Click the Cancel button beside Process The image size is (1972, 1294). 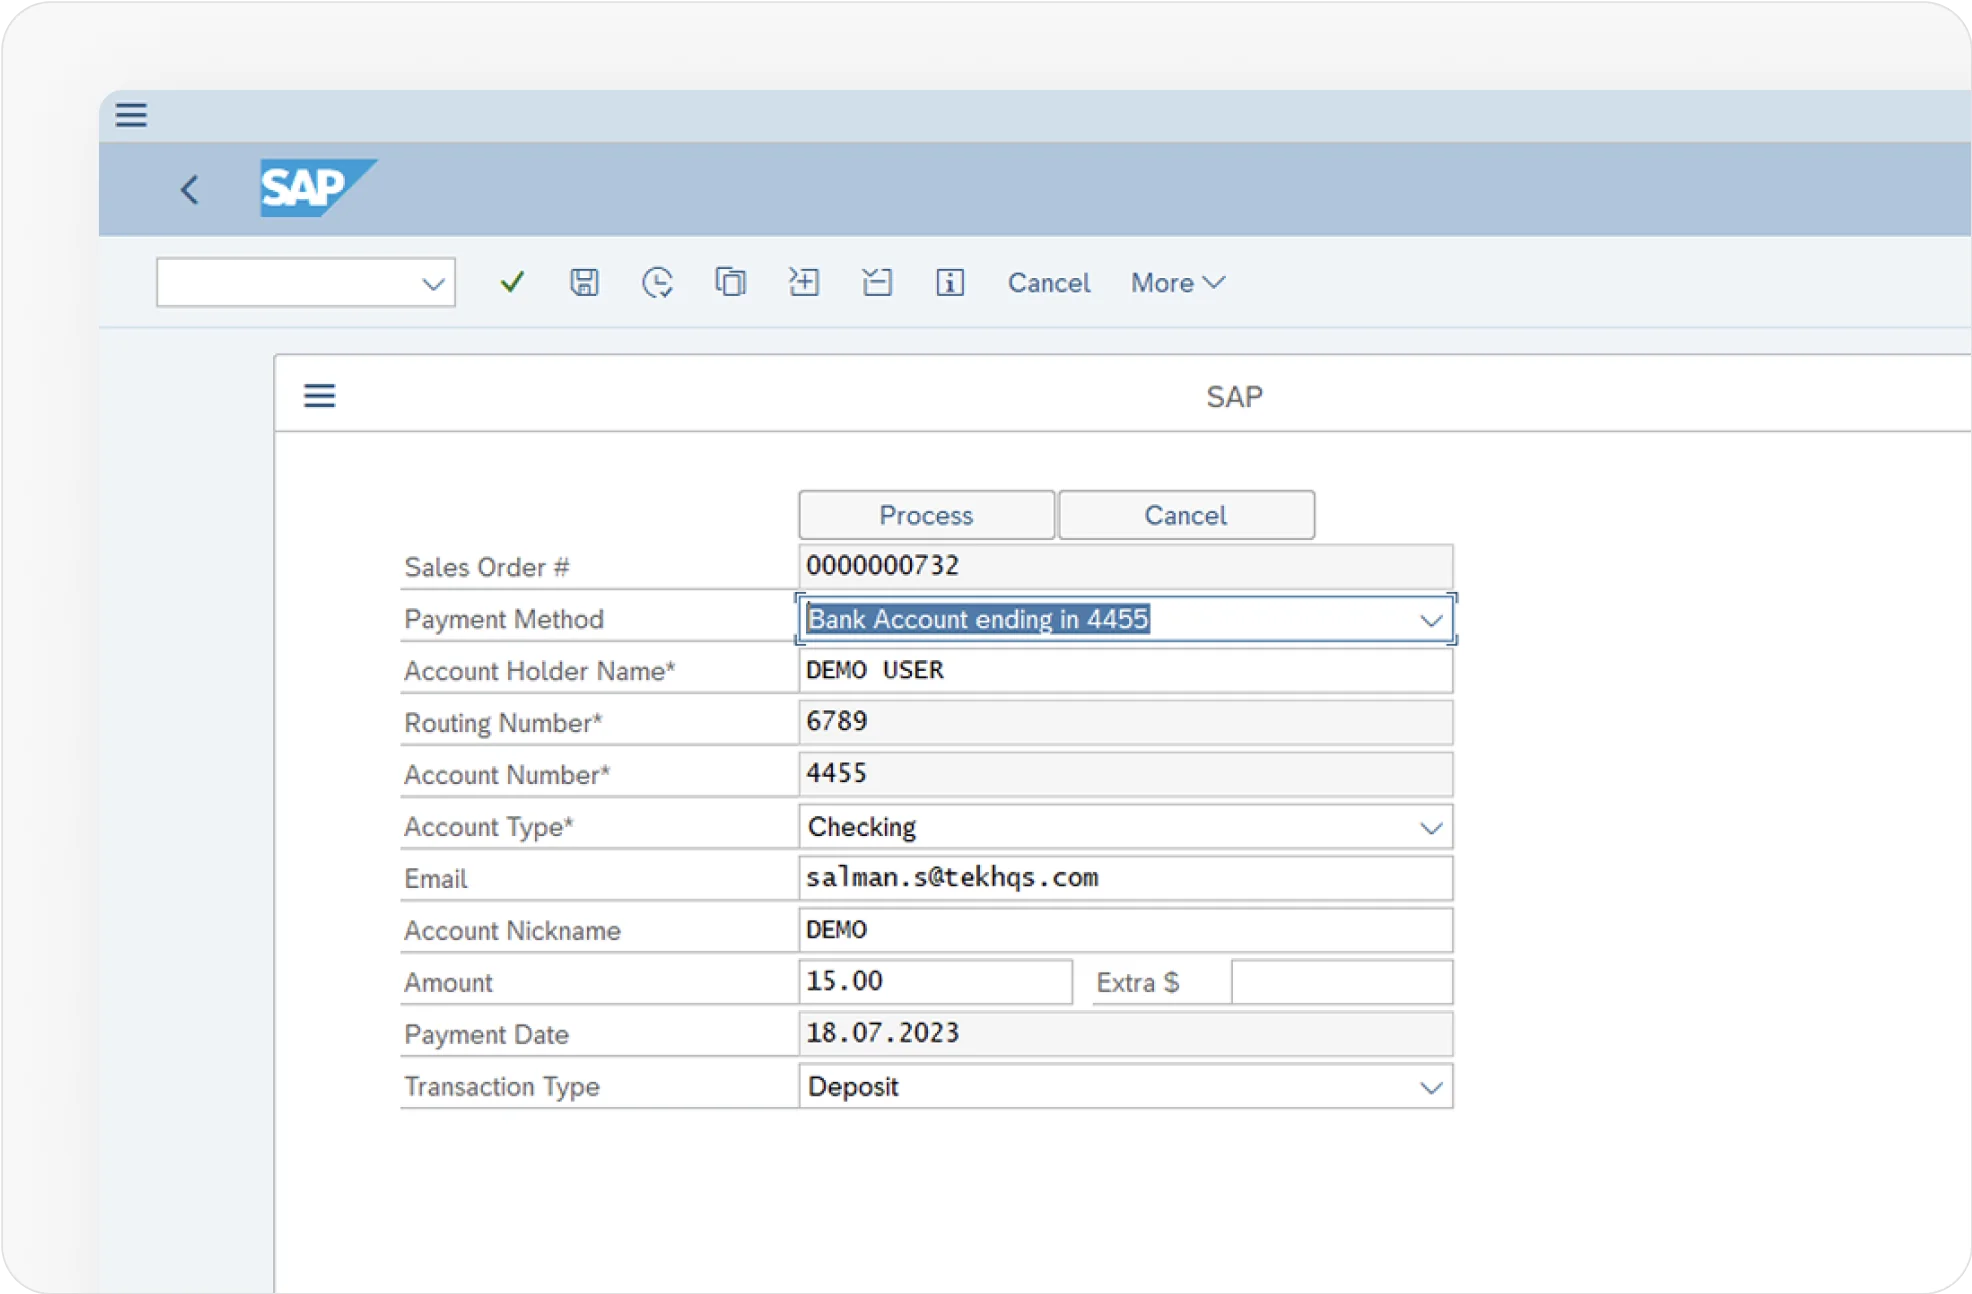1186,515
